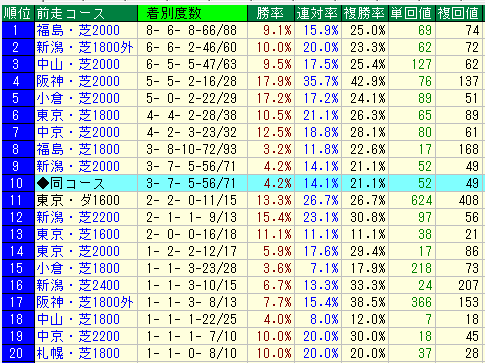Viewport: 485px width, 363px height.
Task: Open the 阪神・芝1800外 course link
Action: [85, 303]
